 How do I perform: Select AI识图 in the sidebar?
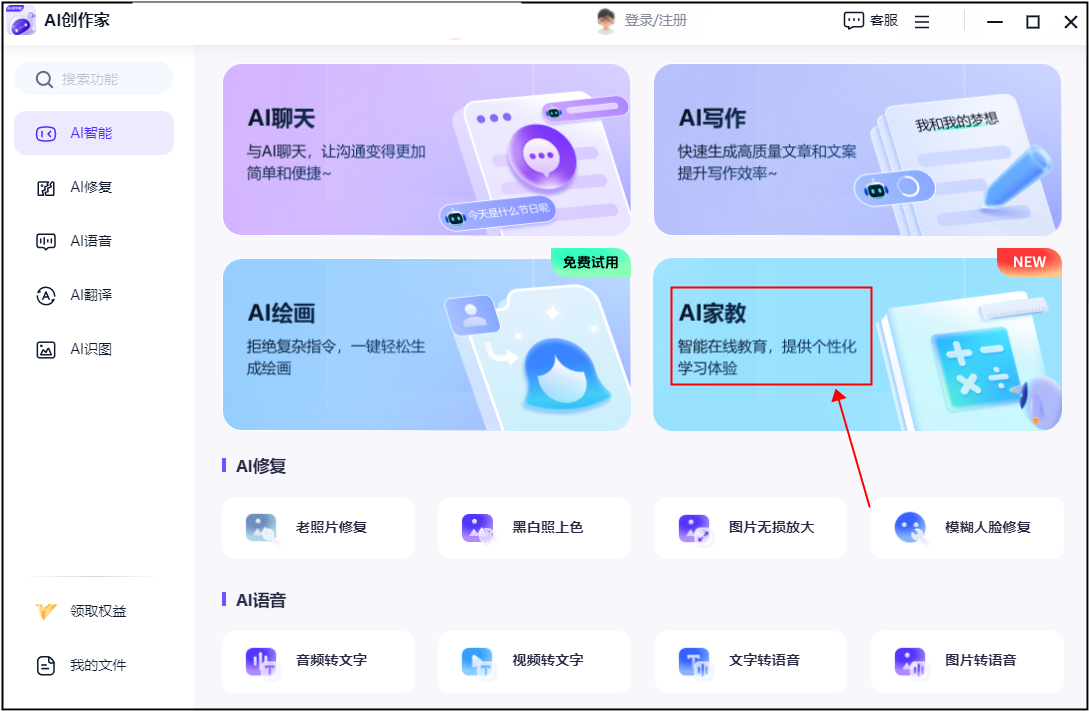pyautogui.click(x=94, y=349)
